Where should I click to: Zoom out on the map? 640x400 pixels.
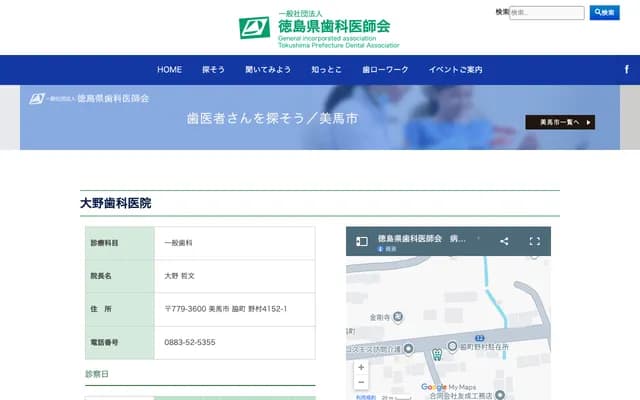tap(361, 382)
